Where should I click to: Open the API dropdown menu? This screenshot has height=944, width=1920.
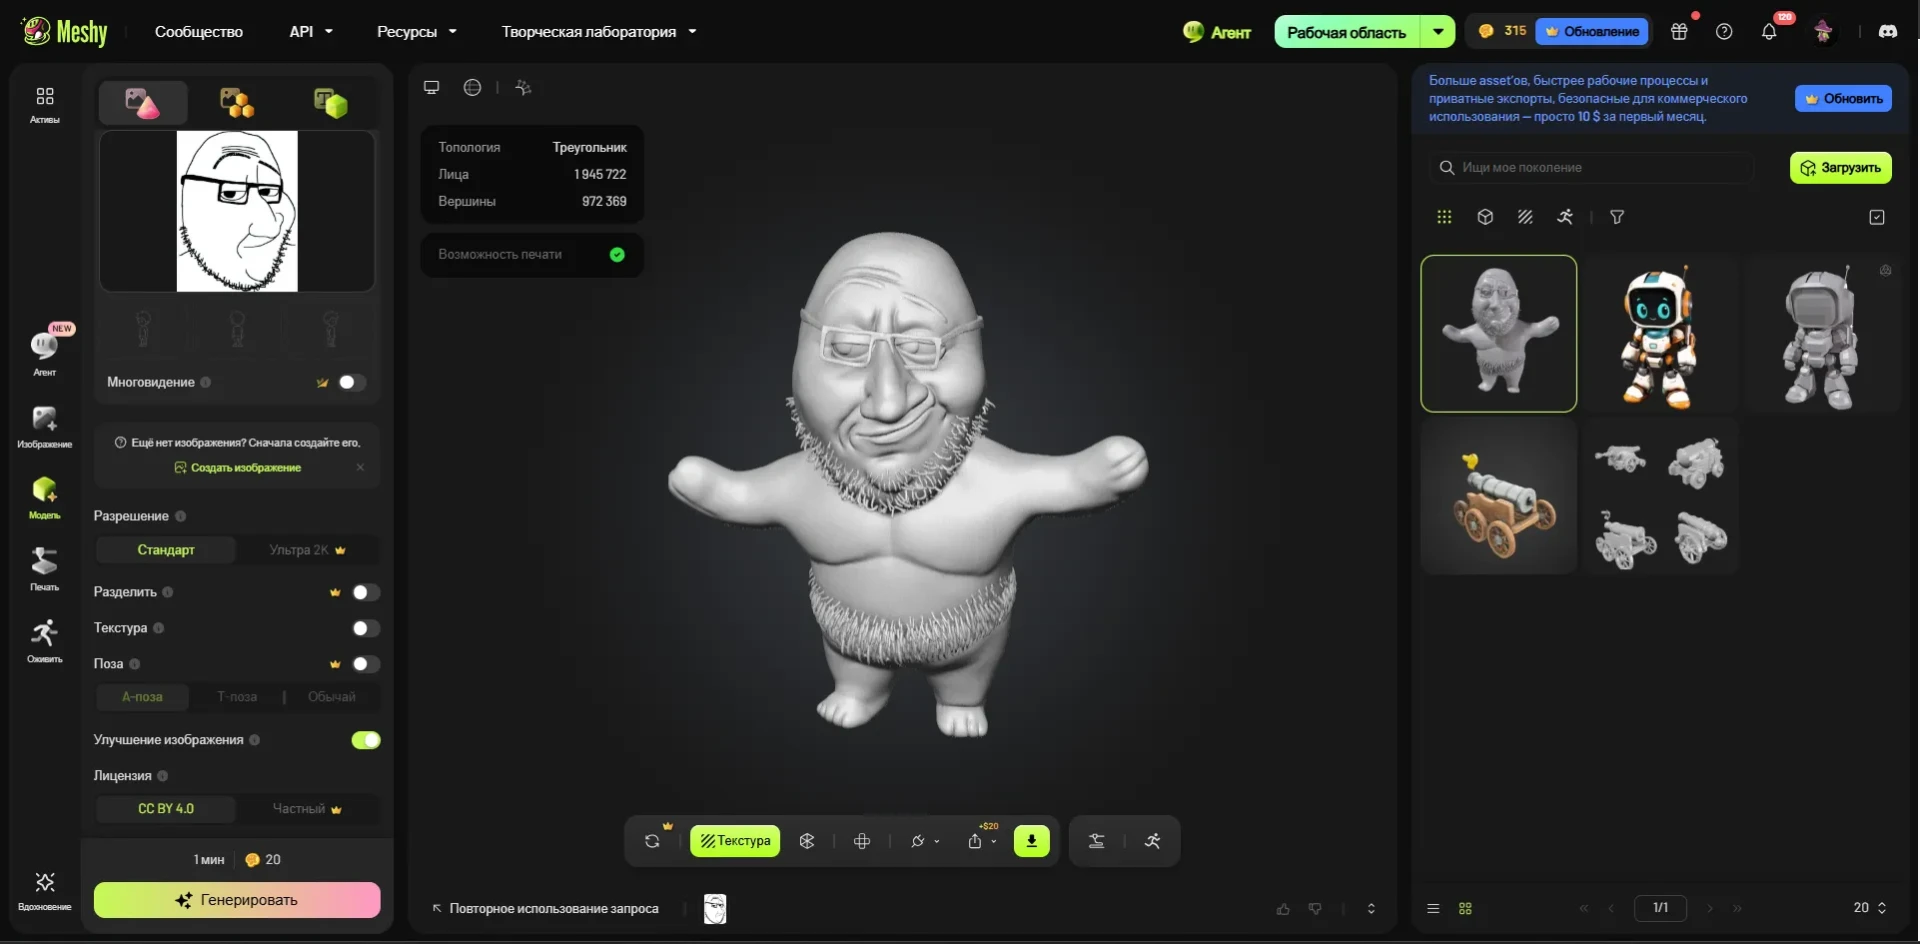point(311,32)
